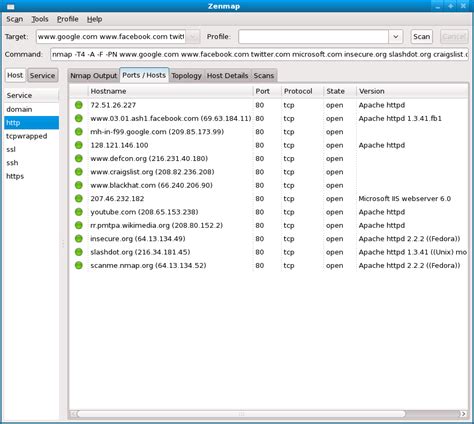Click the scrollbar left arrow
Image resolution: width=474 pixels, height=424 pixels.
(x=73, y=414)
